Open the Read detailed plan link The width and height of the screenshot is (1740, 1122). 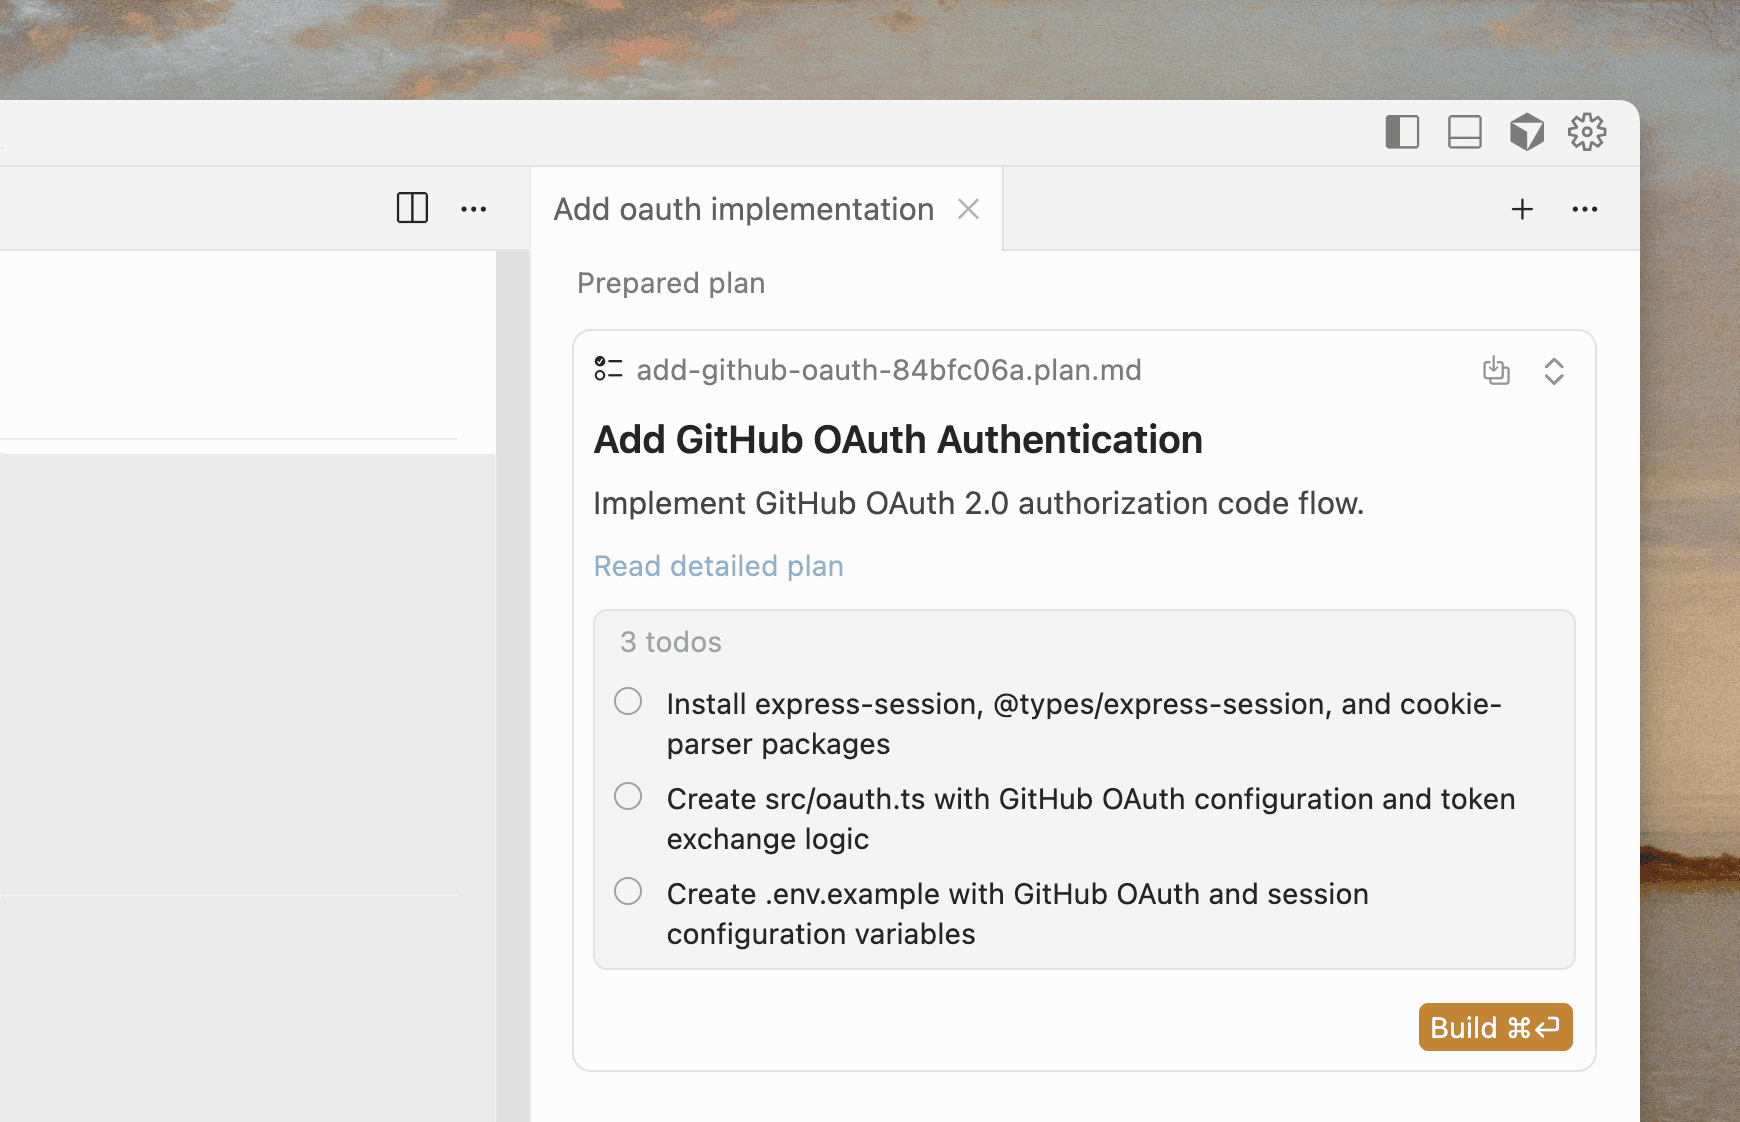(718, 566)
